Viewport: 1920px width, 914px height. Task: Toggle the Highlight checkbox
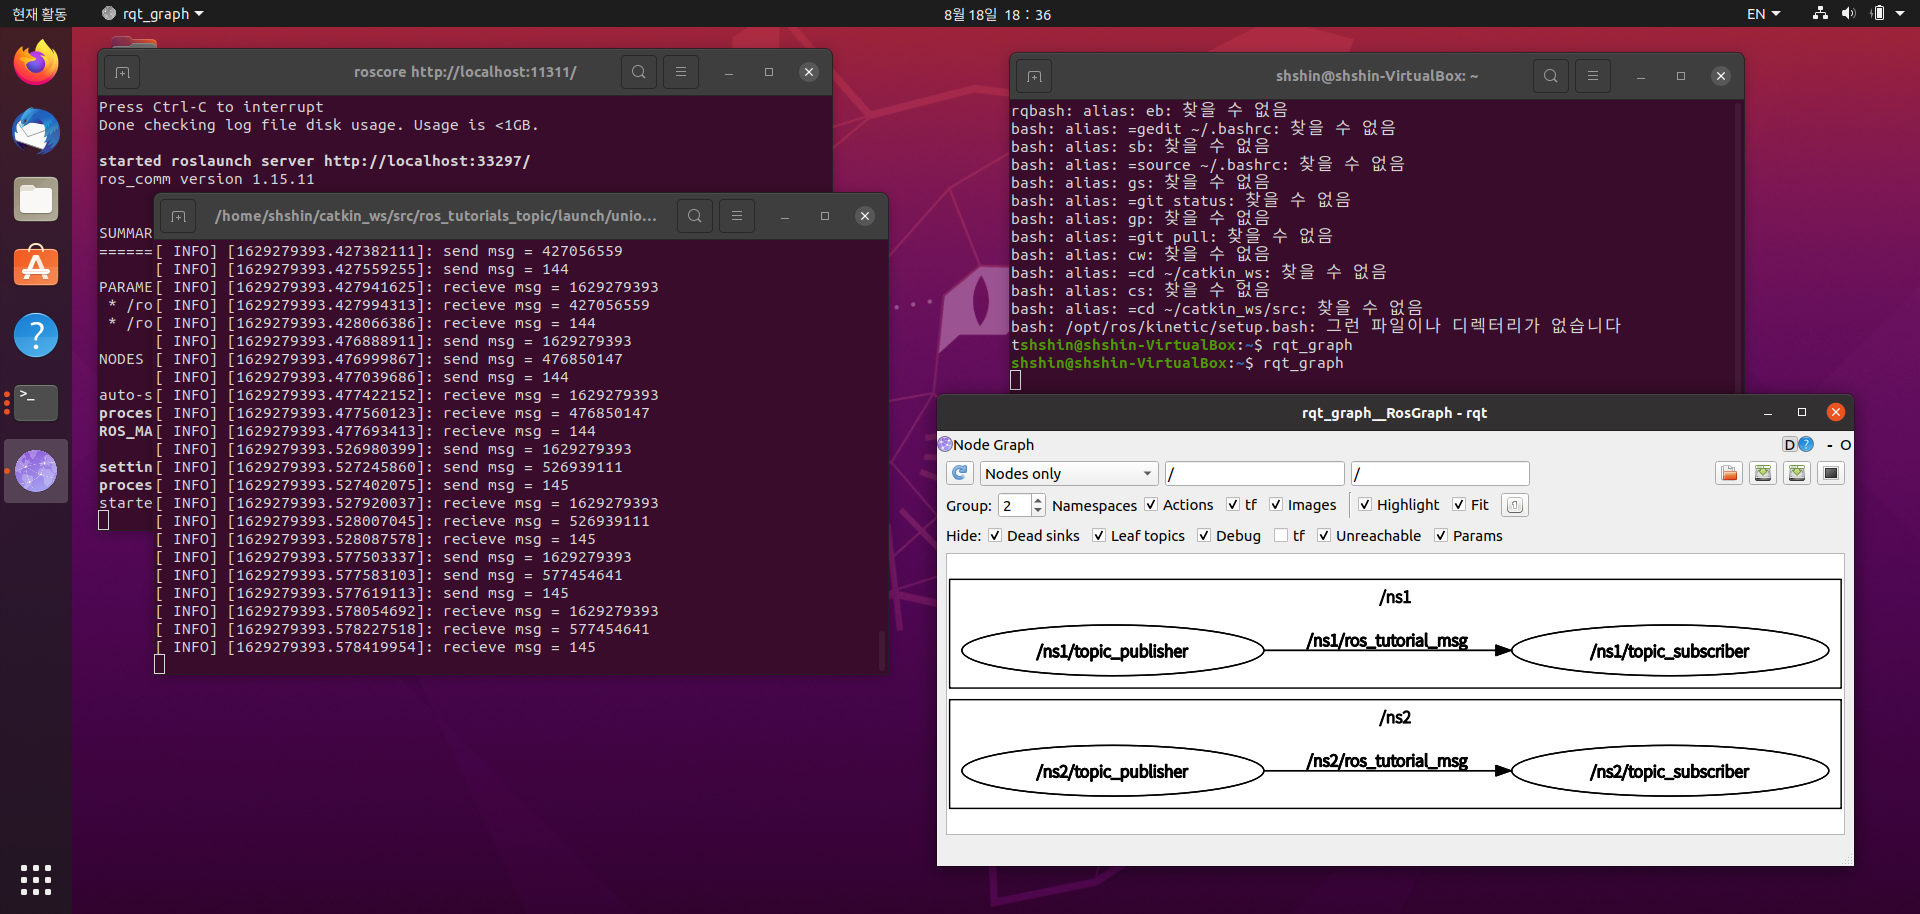(1365, 505)
